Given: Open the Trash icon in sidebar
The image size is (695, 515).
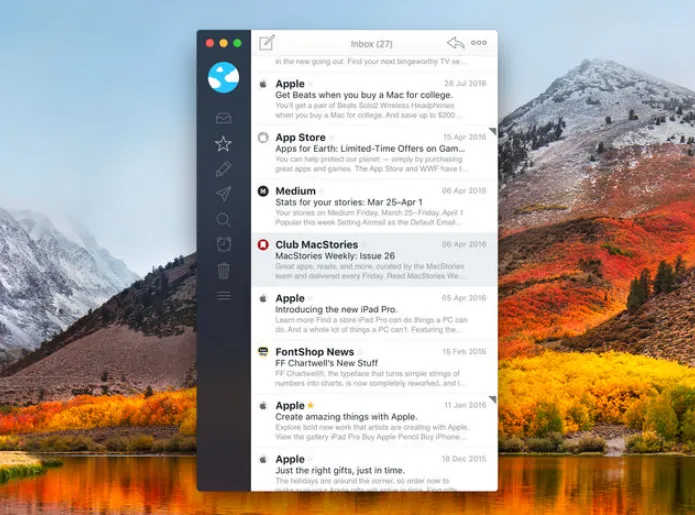Looking at the screenshot, I should [x=223, y=270].
